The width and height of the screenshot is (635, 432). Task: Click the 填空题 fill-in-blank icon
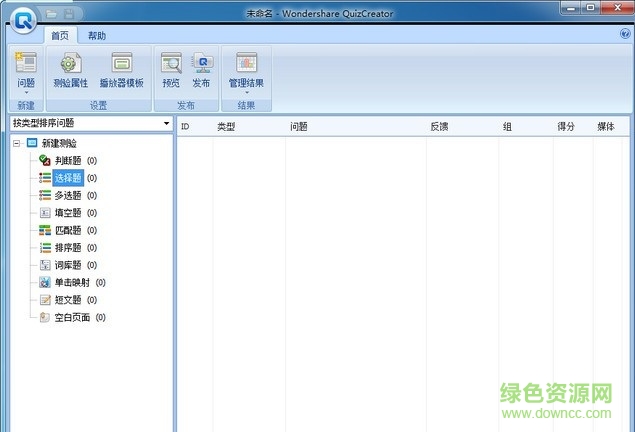point(45,213)
